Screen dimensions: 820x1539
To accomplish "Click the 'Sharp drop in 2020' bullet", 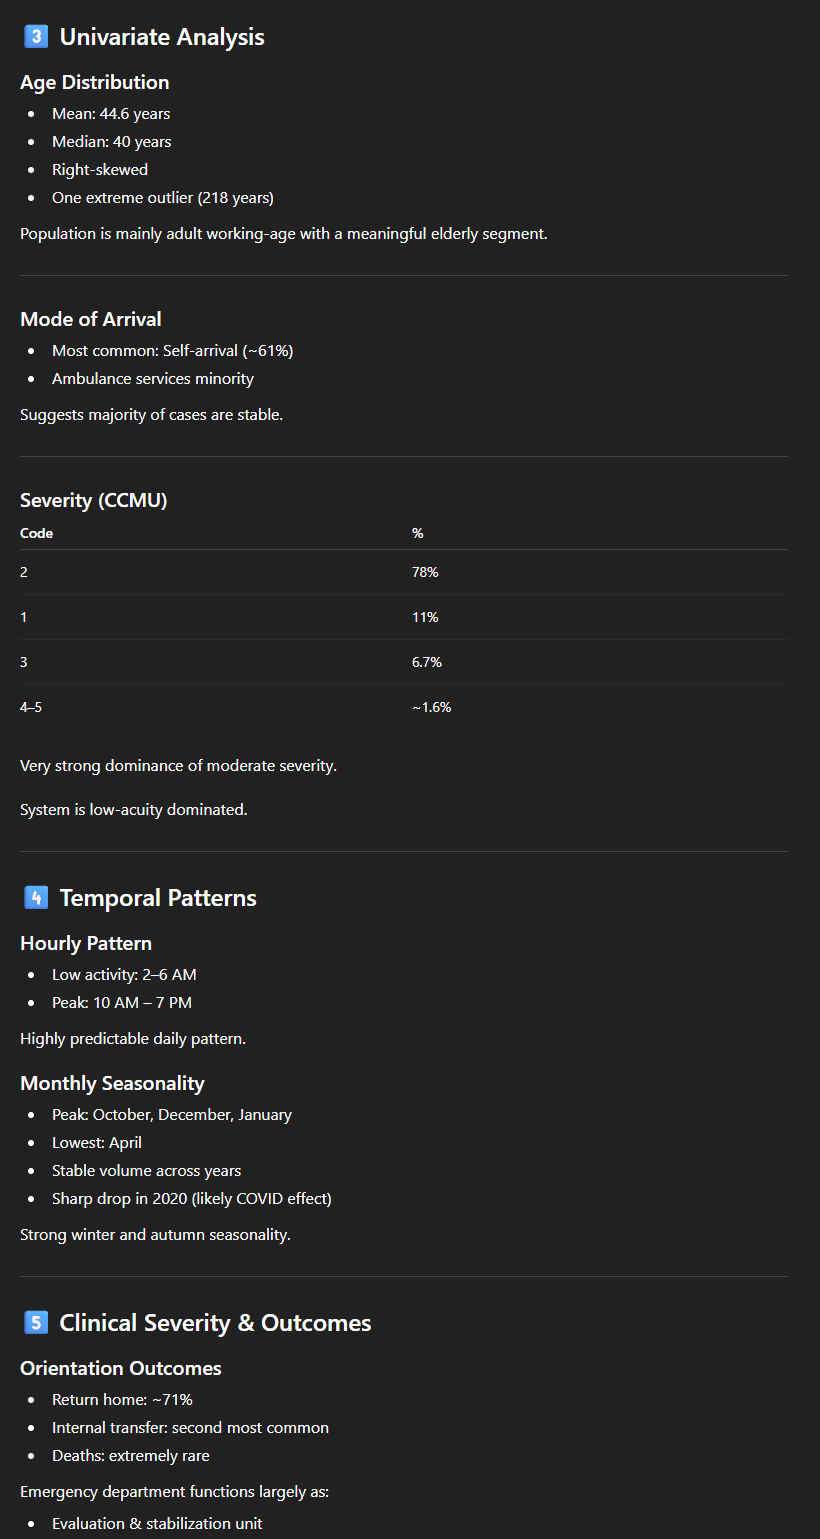I will pyautogui.click(x=191, y=1198).
